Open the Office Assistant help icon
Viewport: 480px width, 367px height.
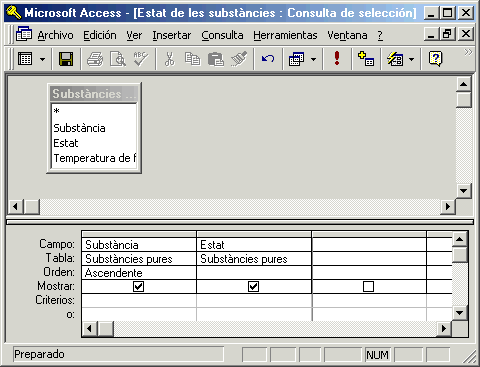pos(435,59)
